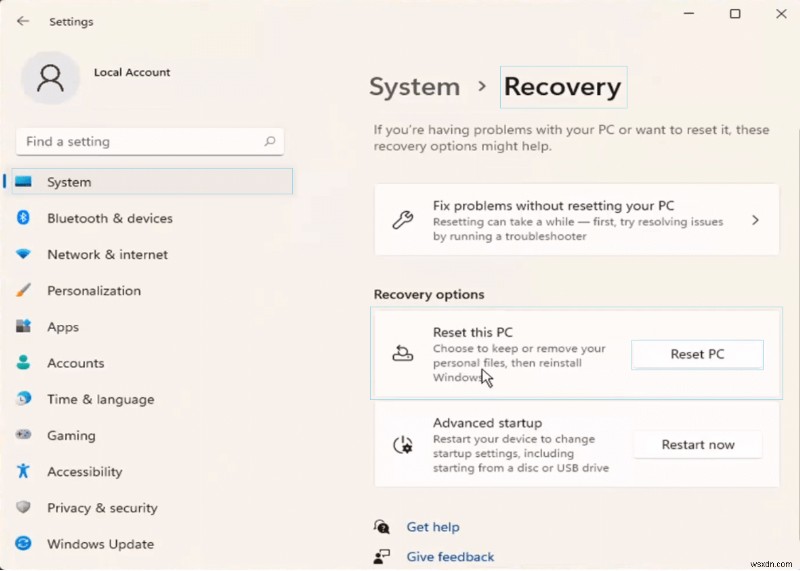Minimize the Settings window
Screen dimensions: 800x571
click(x=689, y=14)
